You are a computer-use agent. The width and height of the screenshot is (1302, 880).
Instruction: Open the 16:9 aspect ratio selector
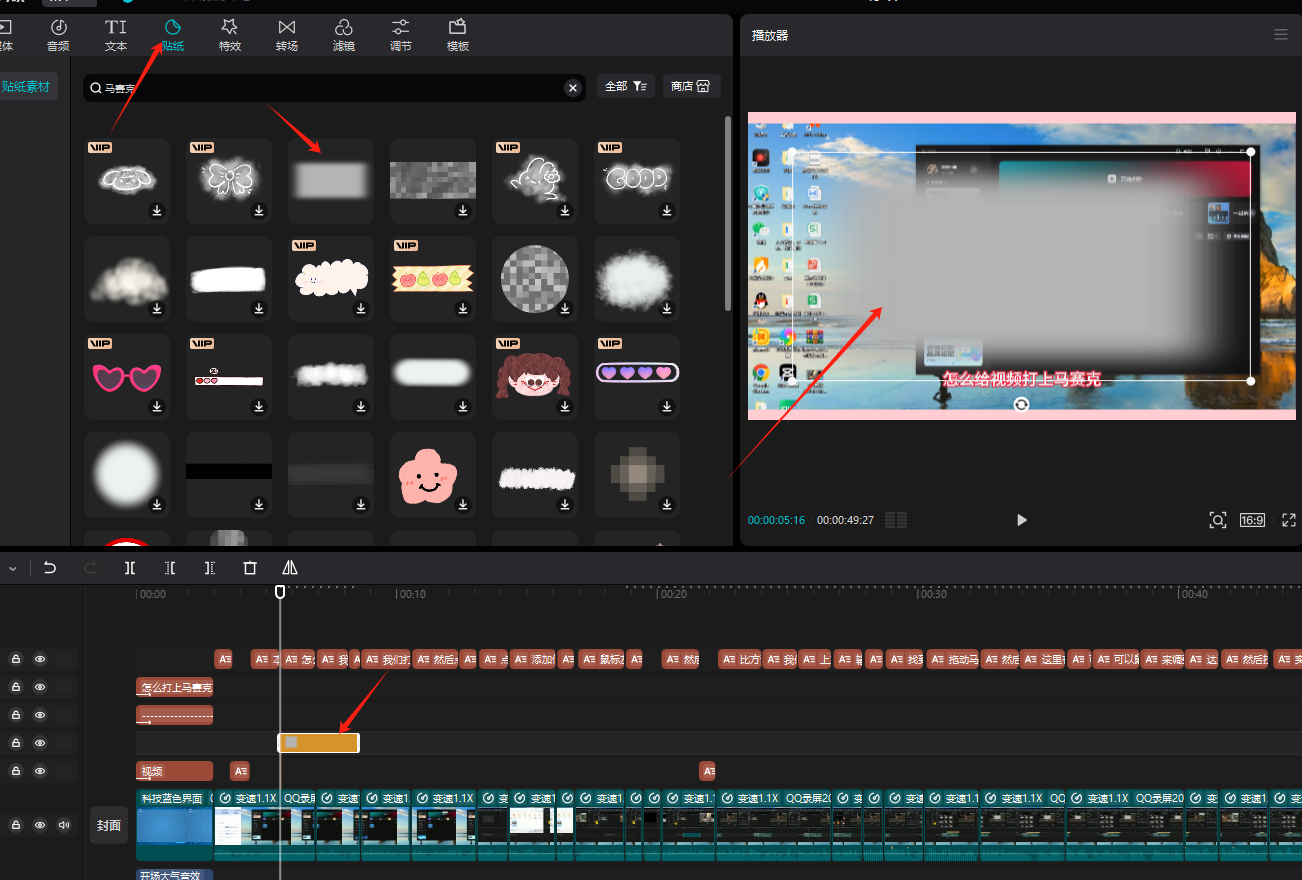(1252, 520)
